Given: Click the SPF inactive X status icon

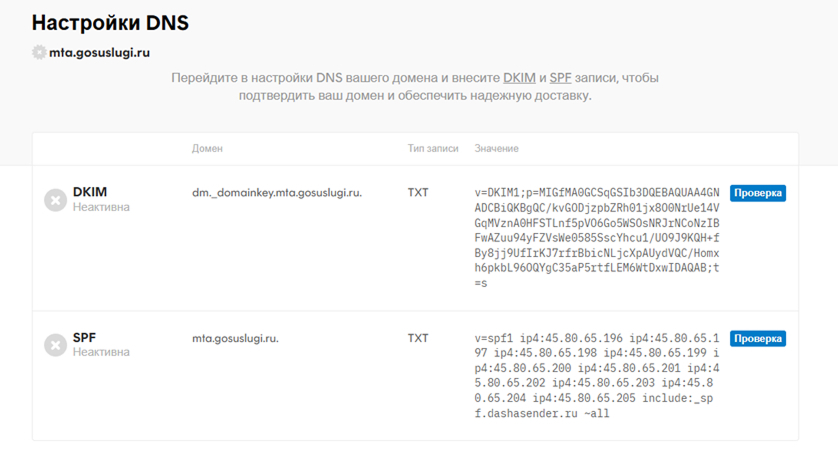Looking at the screenshot, I should click(55, 345).
